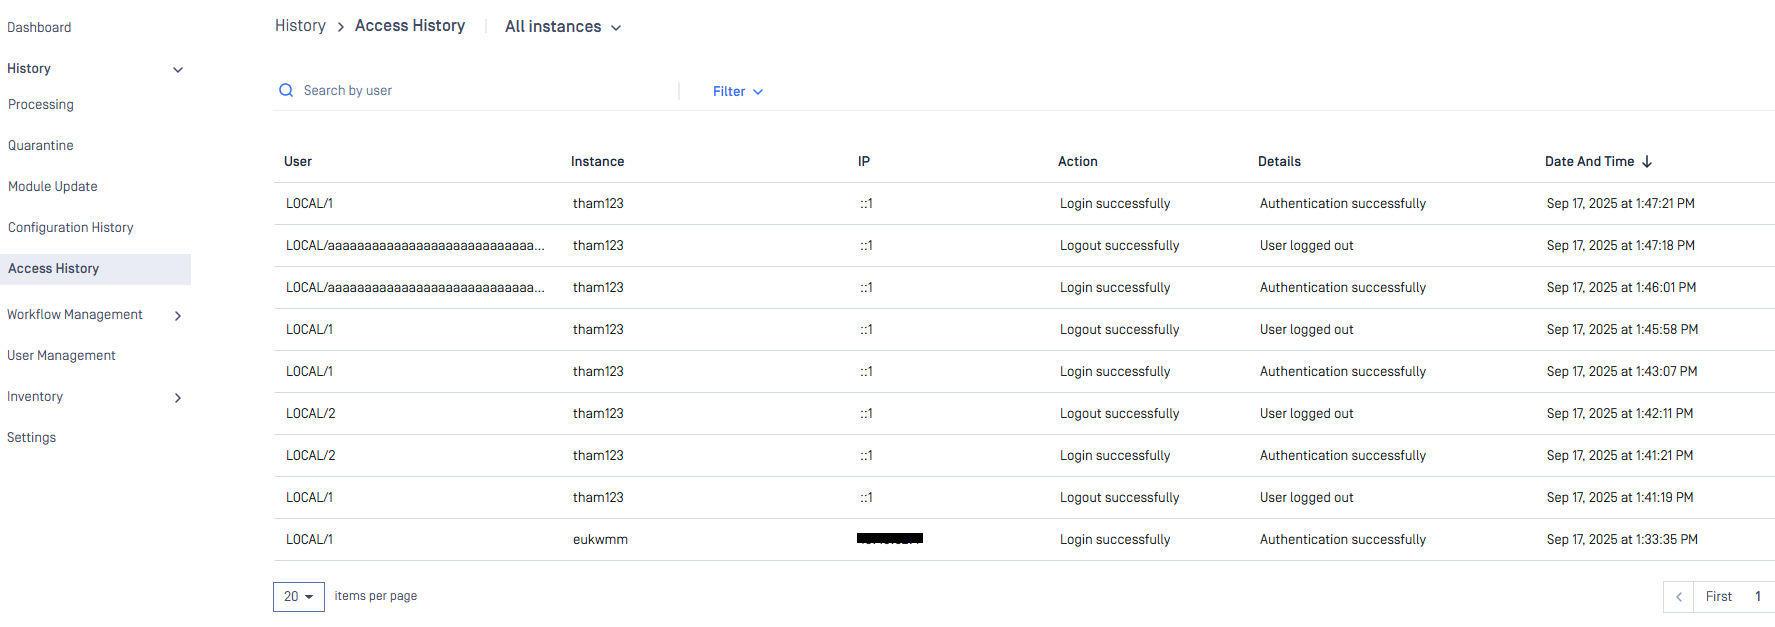Expand the Inventory sidebar section
Screen dimensions: 1775x627
[x=178, y=398]
